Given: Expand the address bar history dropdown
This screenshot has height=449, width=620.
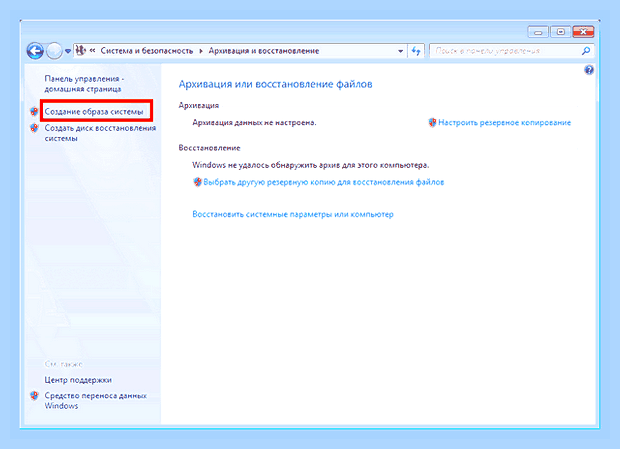Looking at the screenshot, I should 401,51.
